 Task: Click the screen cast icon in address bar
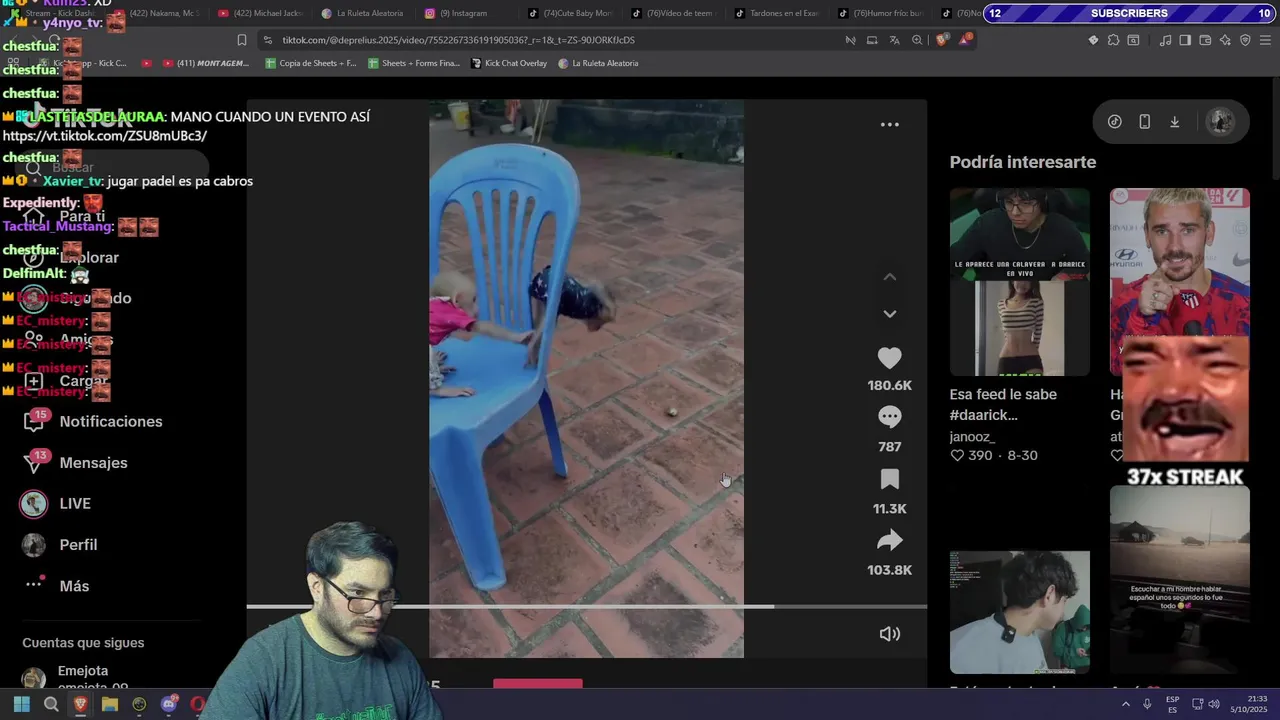click(872, 40)
